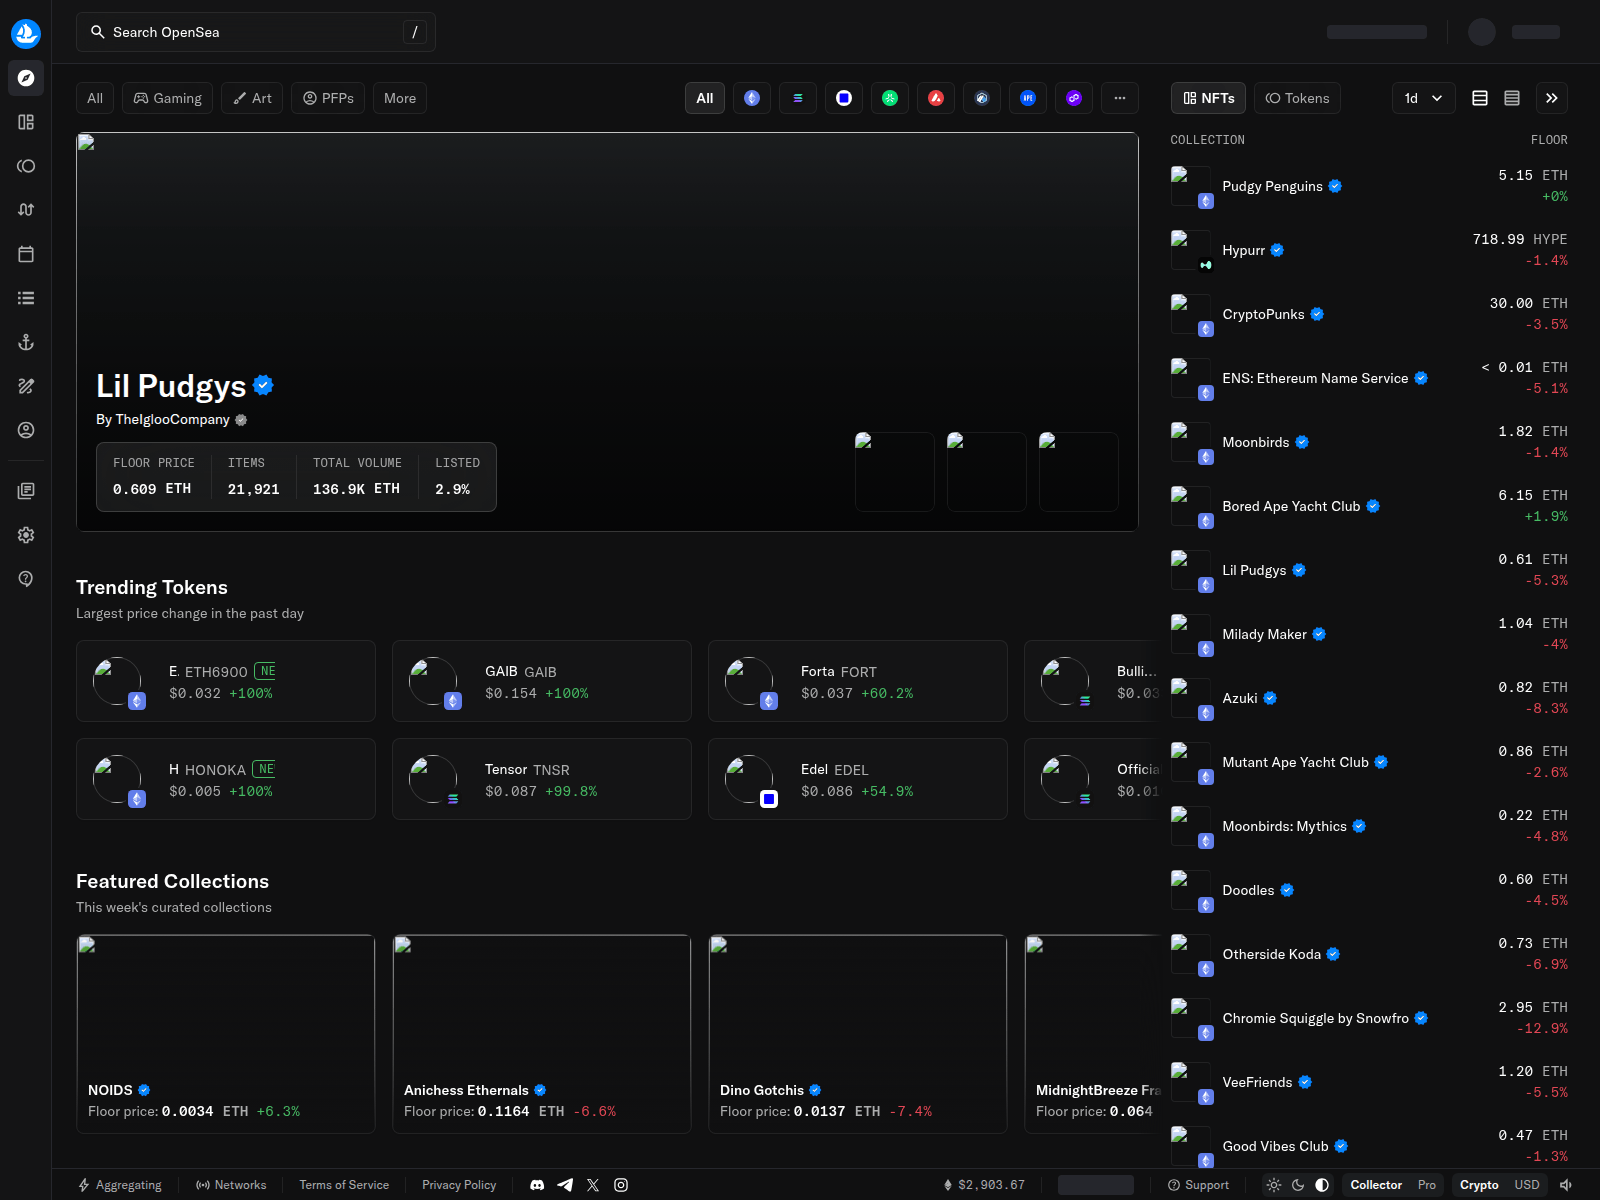The height and width of the screenshot is (1200, 1600).
Task: Open the More categories menu
Action: pos(400,98)
